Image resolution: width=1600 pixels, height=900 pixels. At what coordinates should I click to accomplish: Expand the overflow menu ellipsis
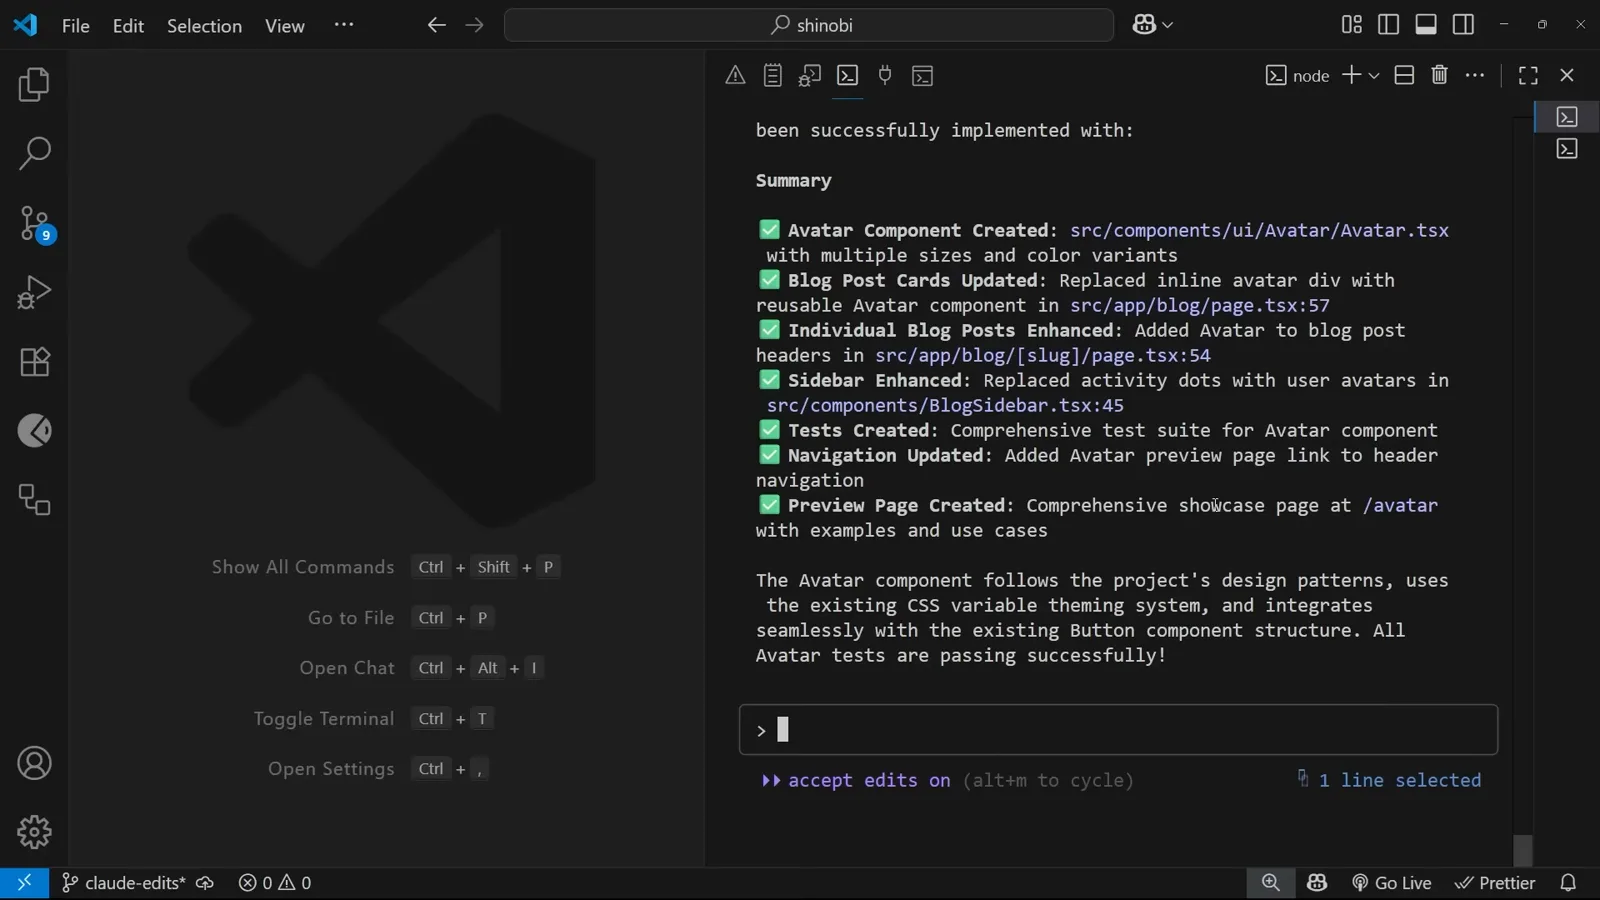(344, 25)
